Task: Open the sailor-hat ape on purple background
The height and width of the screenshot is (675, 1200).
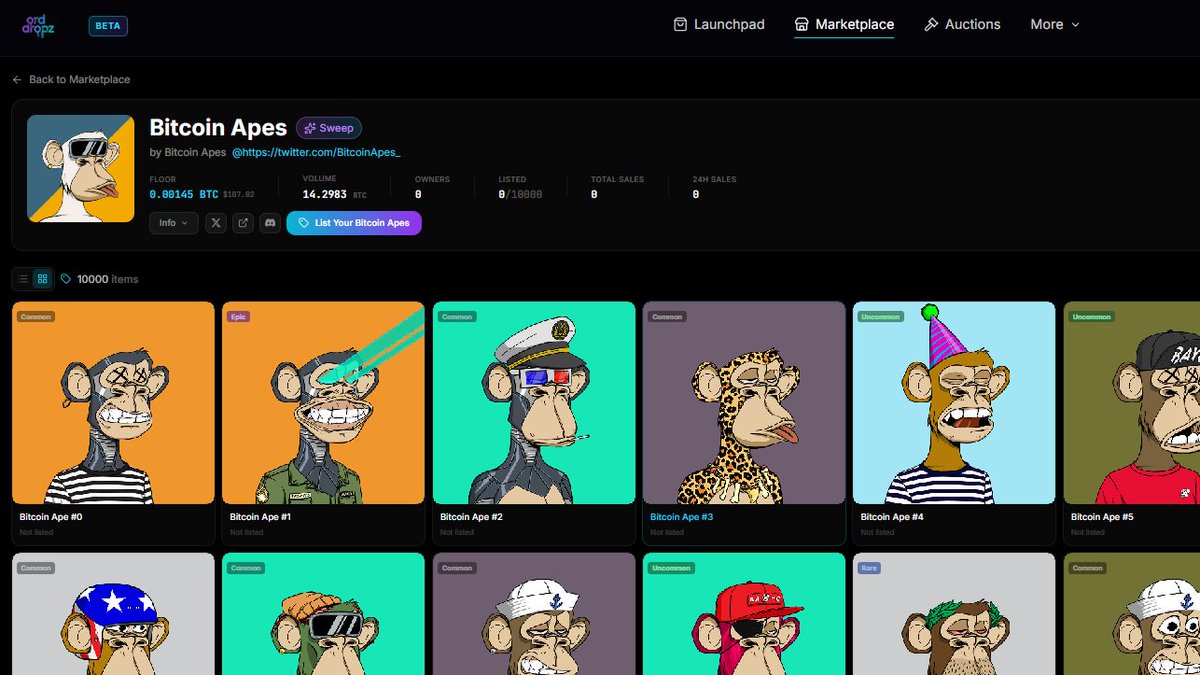Action: click(x=534, y=614)
